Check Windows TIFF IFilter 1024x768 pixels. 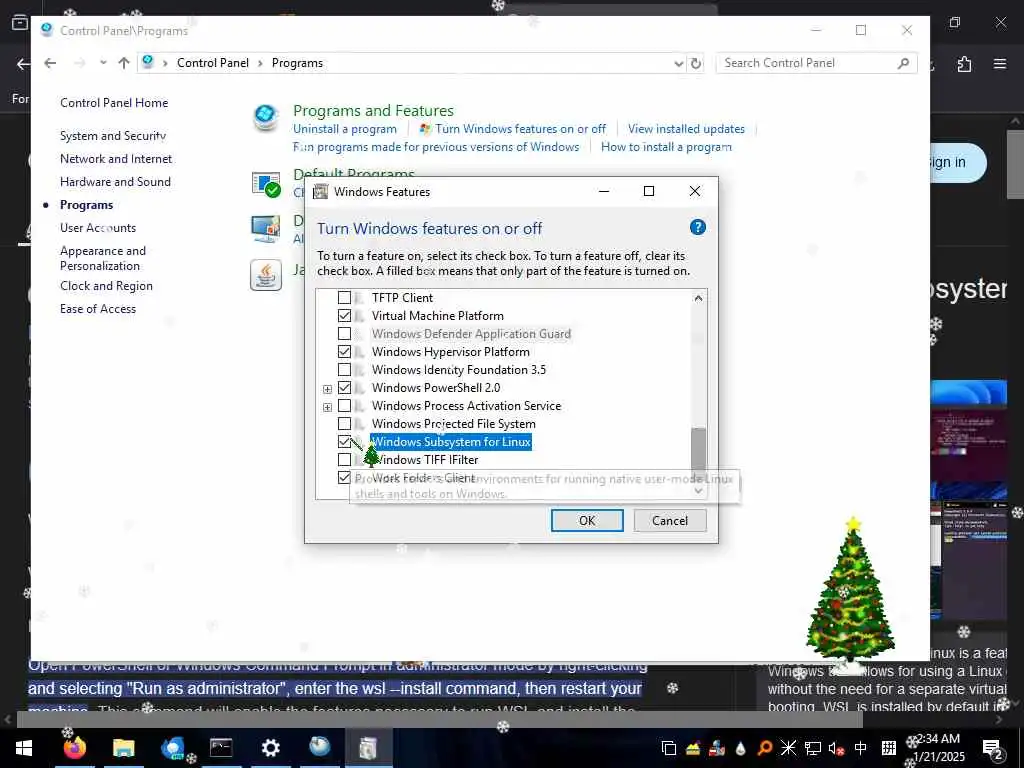point(344,460)
